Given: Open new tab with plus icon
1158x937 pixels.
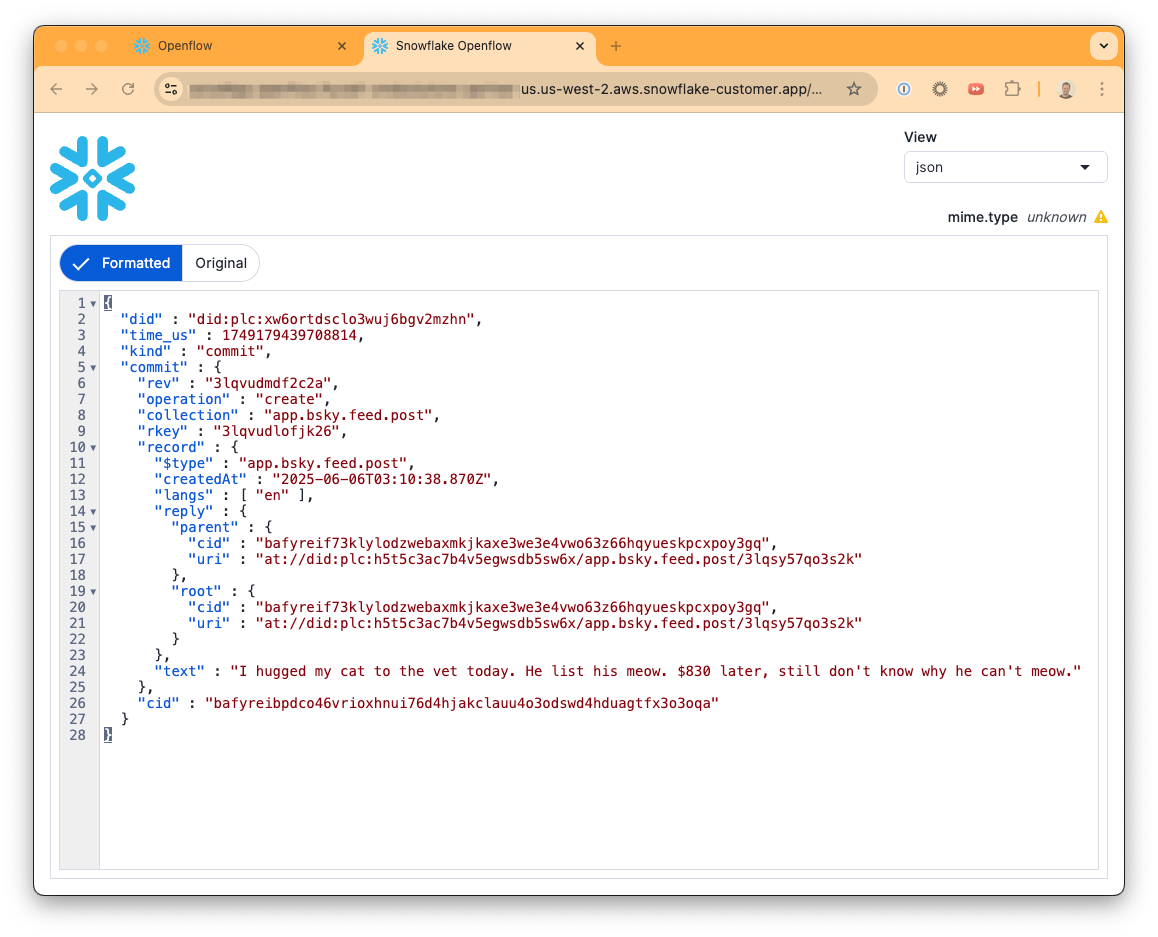Looking at the screenshot, I should pos(615,46).
